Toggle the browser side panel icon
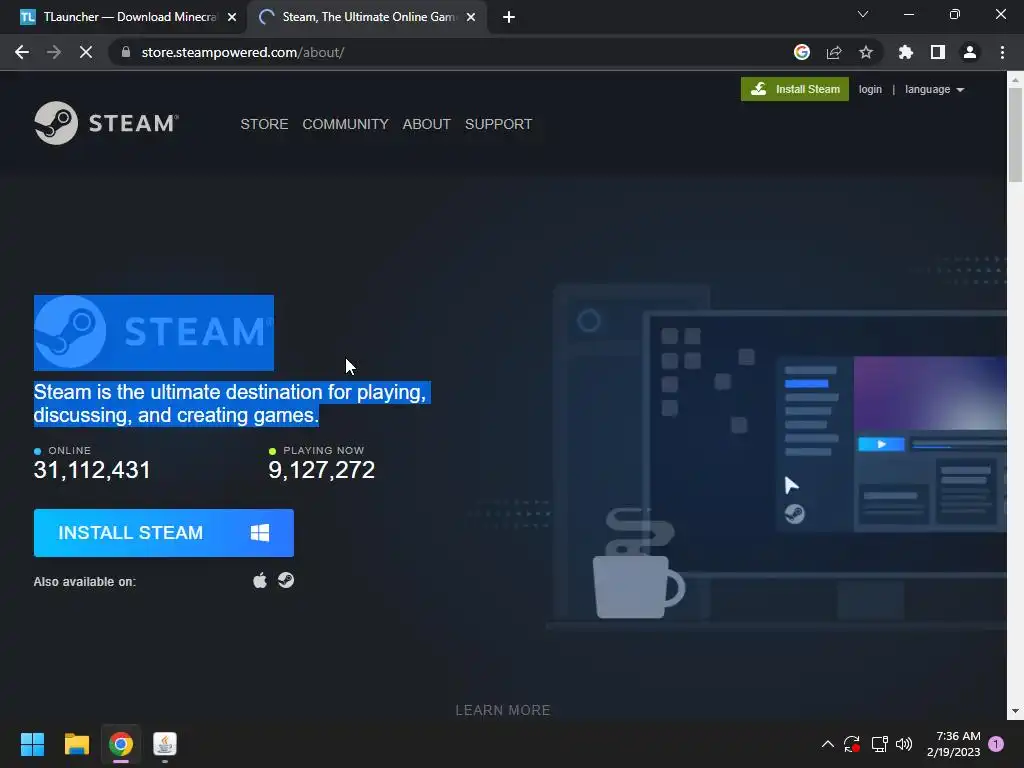Viewport: 1024px width, 768px height. pos(938,52)
